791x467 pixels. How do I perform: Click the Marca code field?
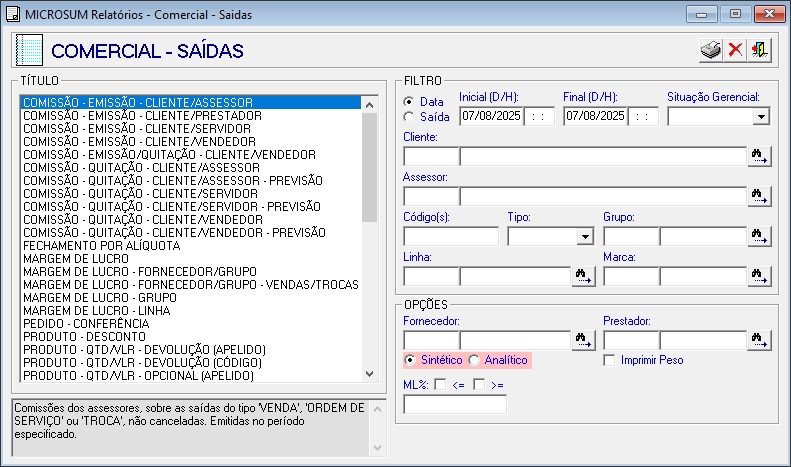pyautogui.click(x=631, y=276)
